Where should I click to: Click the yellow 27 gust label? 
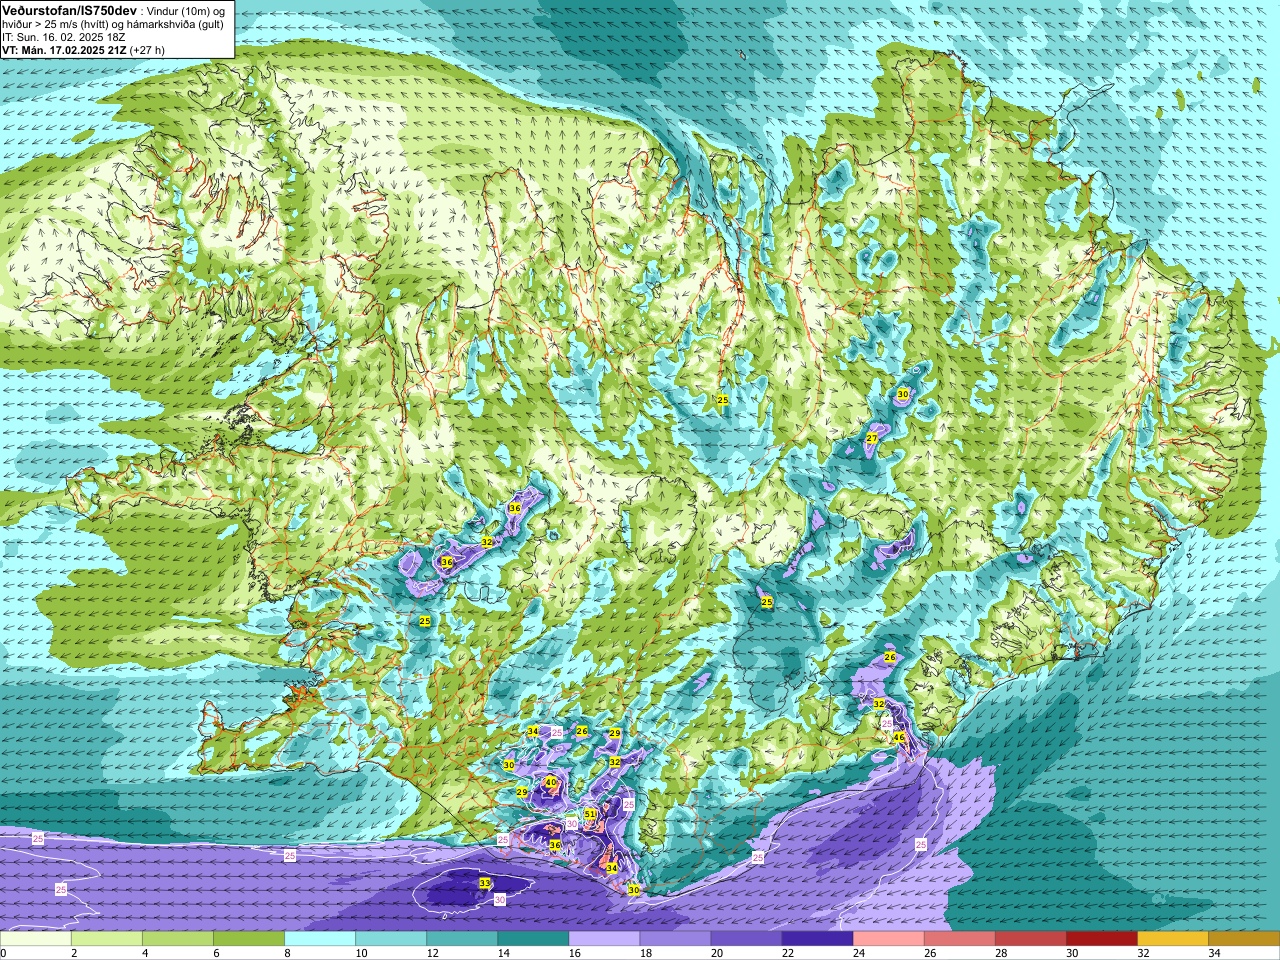(x=872, y=439)
